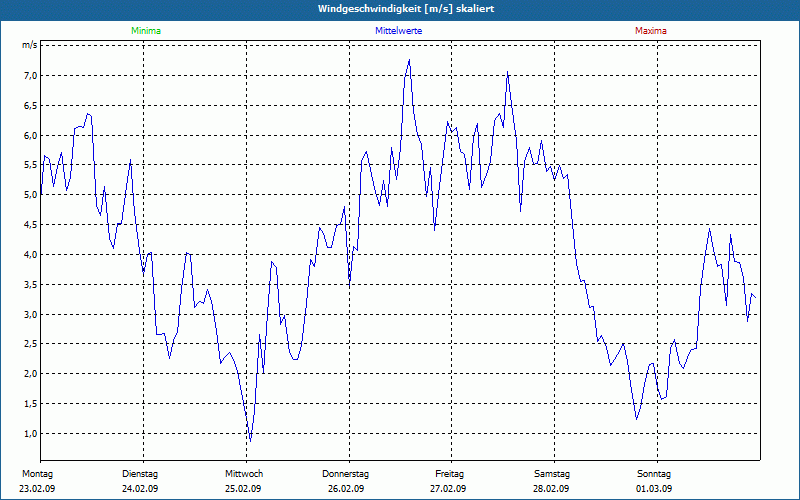Click the 25.02.09 date label
Image resolution: width=800 pixels, height=500 pixels.
click(x=243, y=489)
